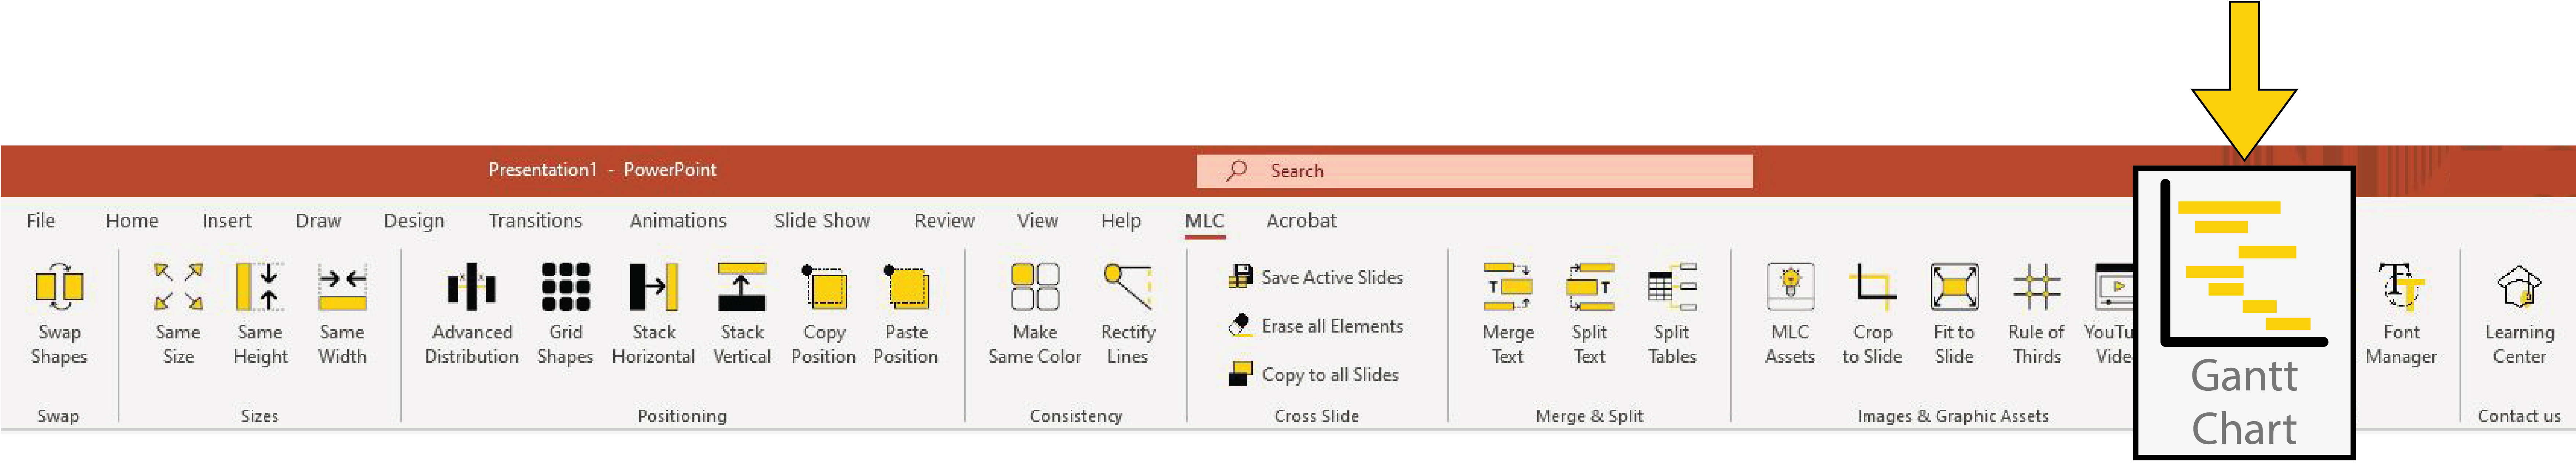Open the Font Manager
Screen dimensions: 2576x471
pyautogui.click(x=2400, y=287)
